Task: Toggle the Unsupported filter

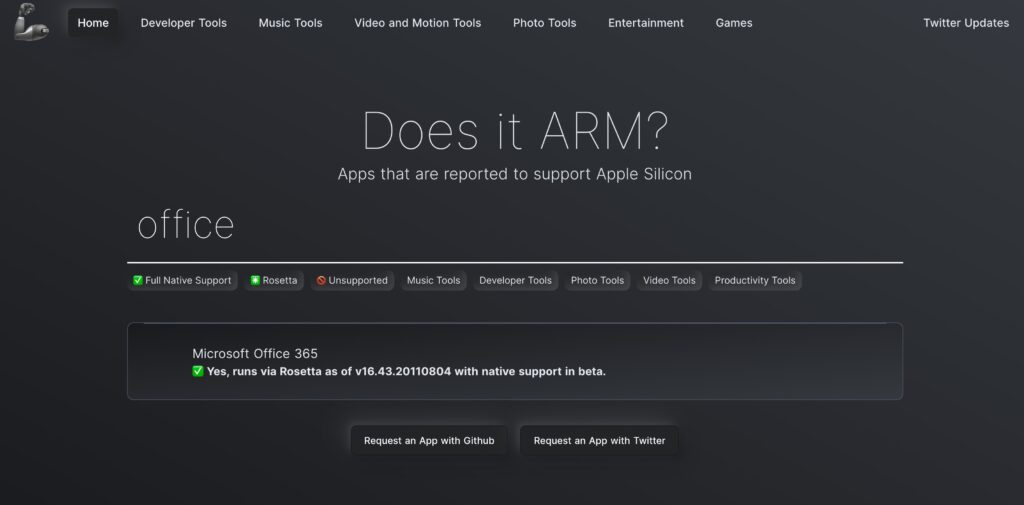Action: coord(352,280)
